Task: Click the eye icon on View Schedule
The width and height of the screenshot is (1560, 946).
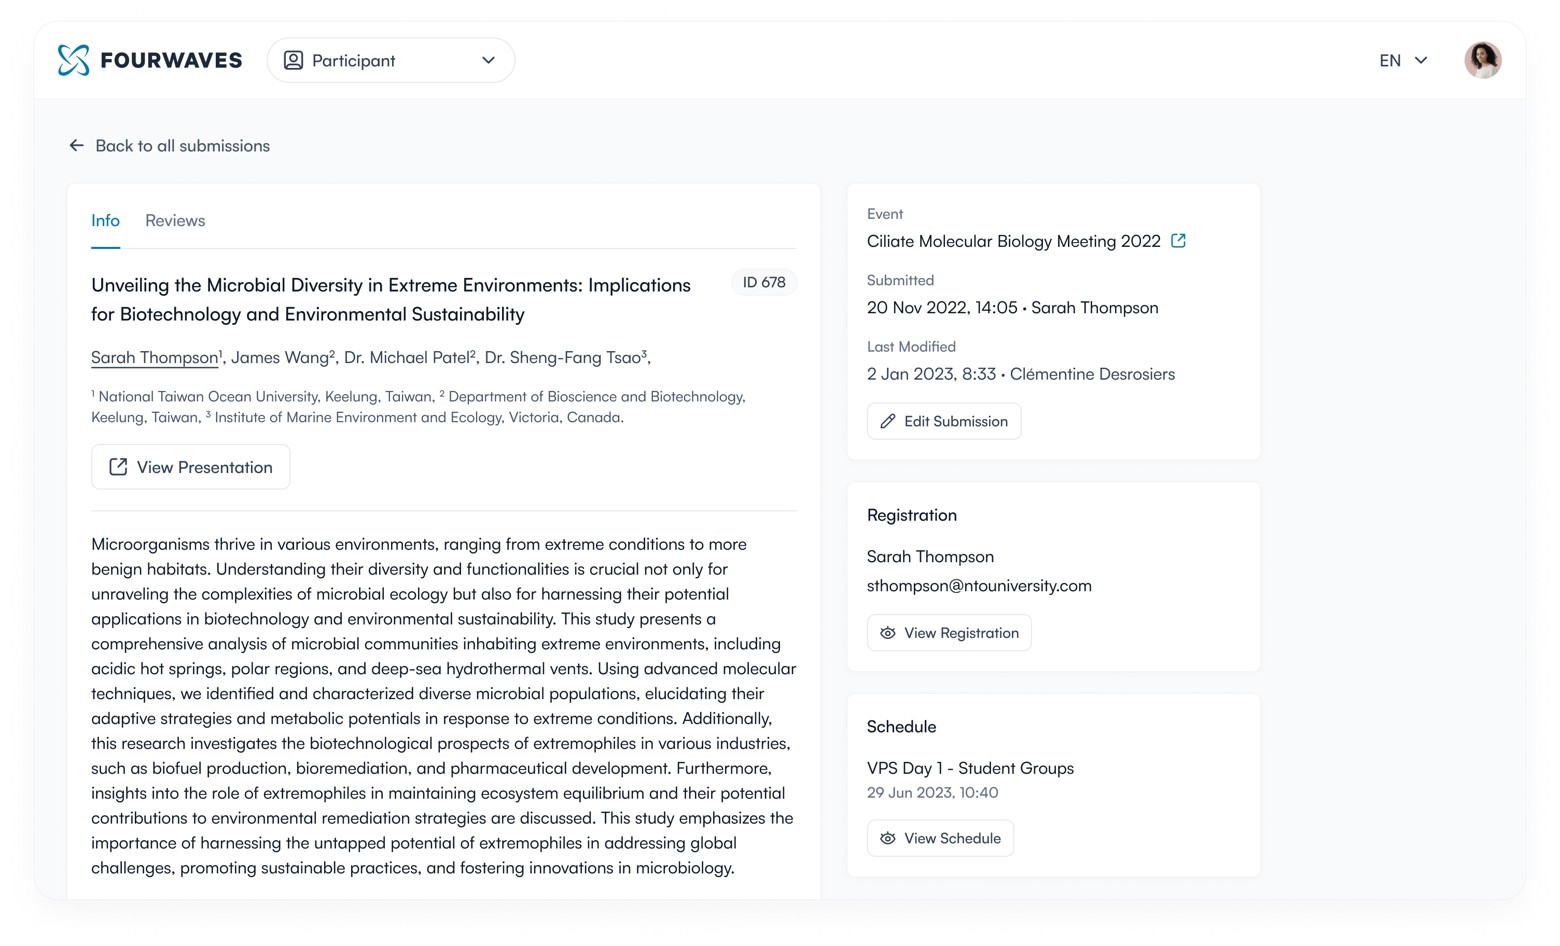Action: click(888, 838)
